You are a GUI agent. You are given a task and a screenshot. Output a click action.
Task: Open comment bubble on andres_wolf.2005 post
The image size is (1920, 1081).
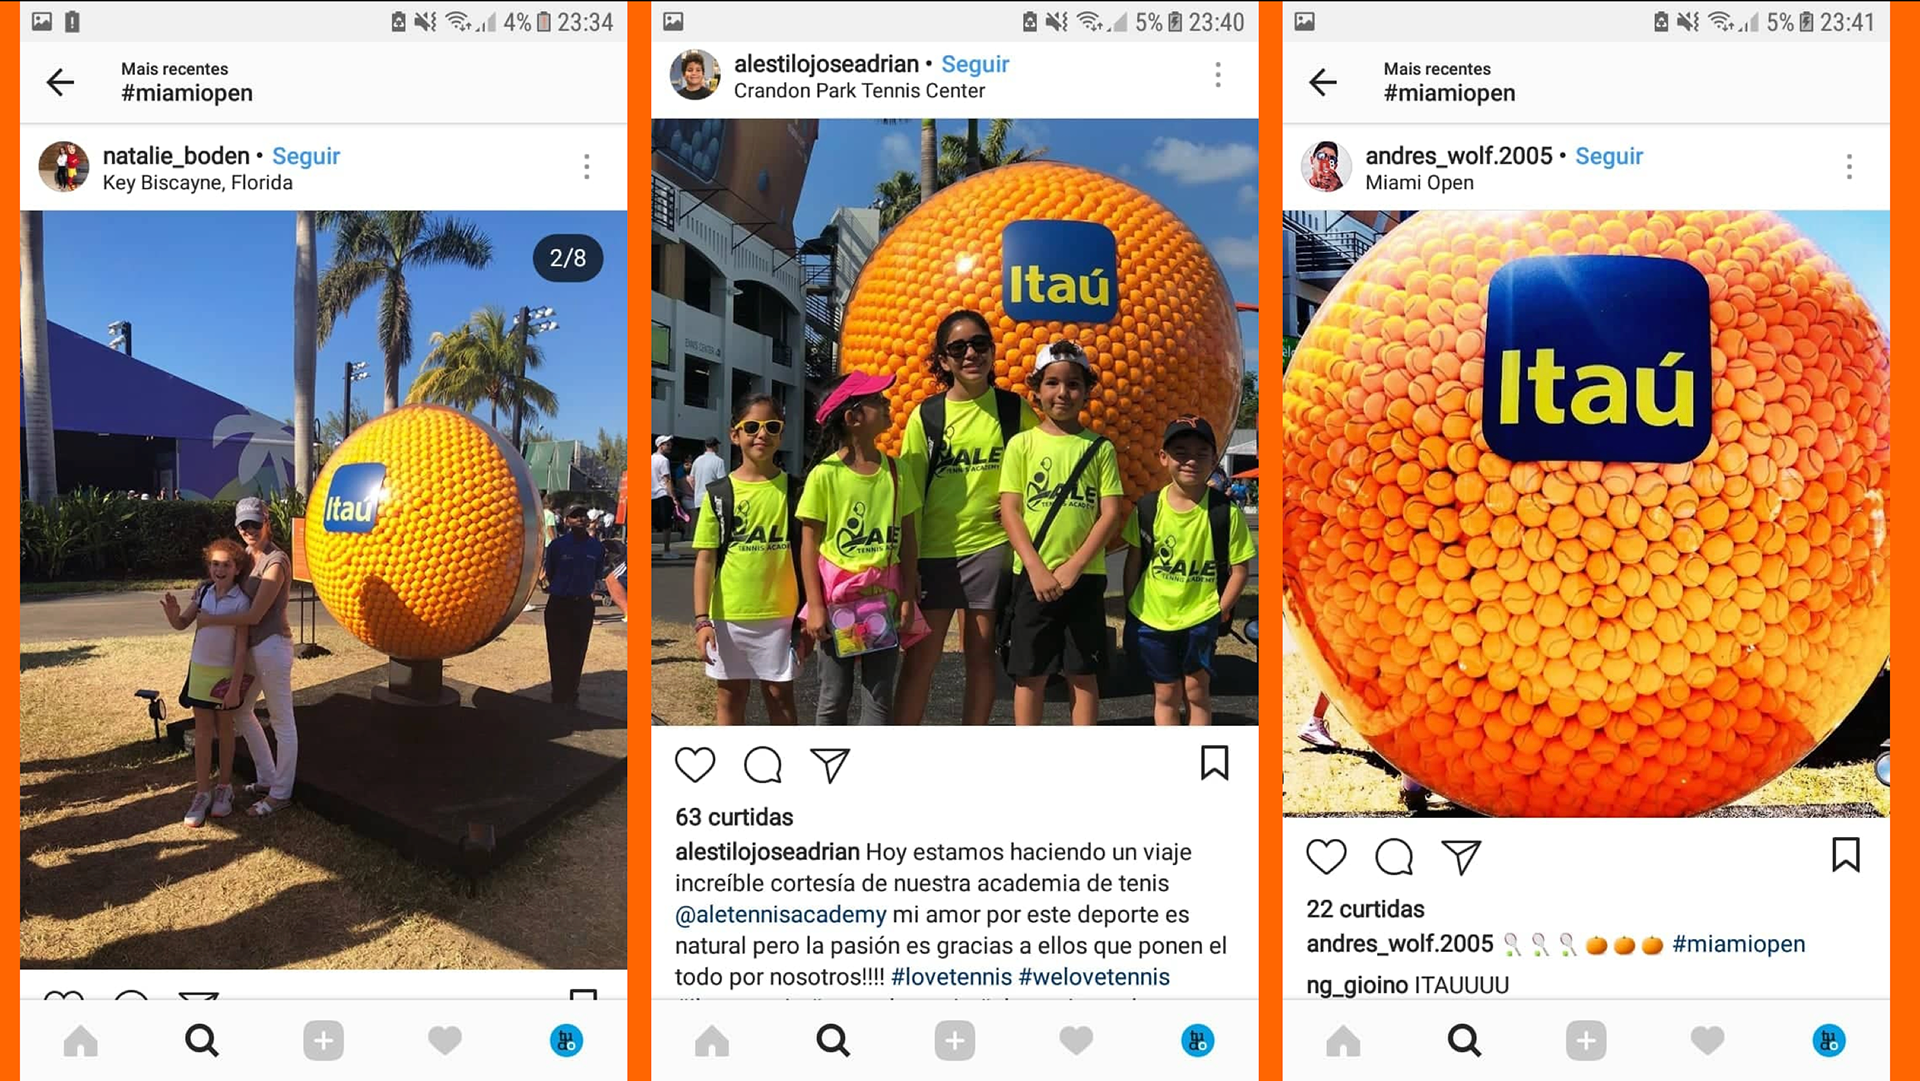(1394, 857)
